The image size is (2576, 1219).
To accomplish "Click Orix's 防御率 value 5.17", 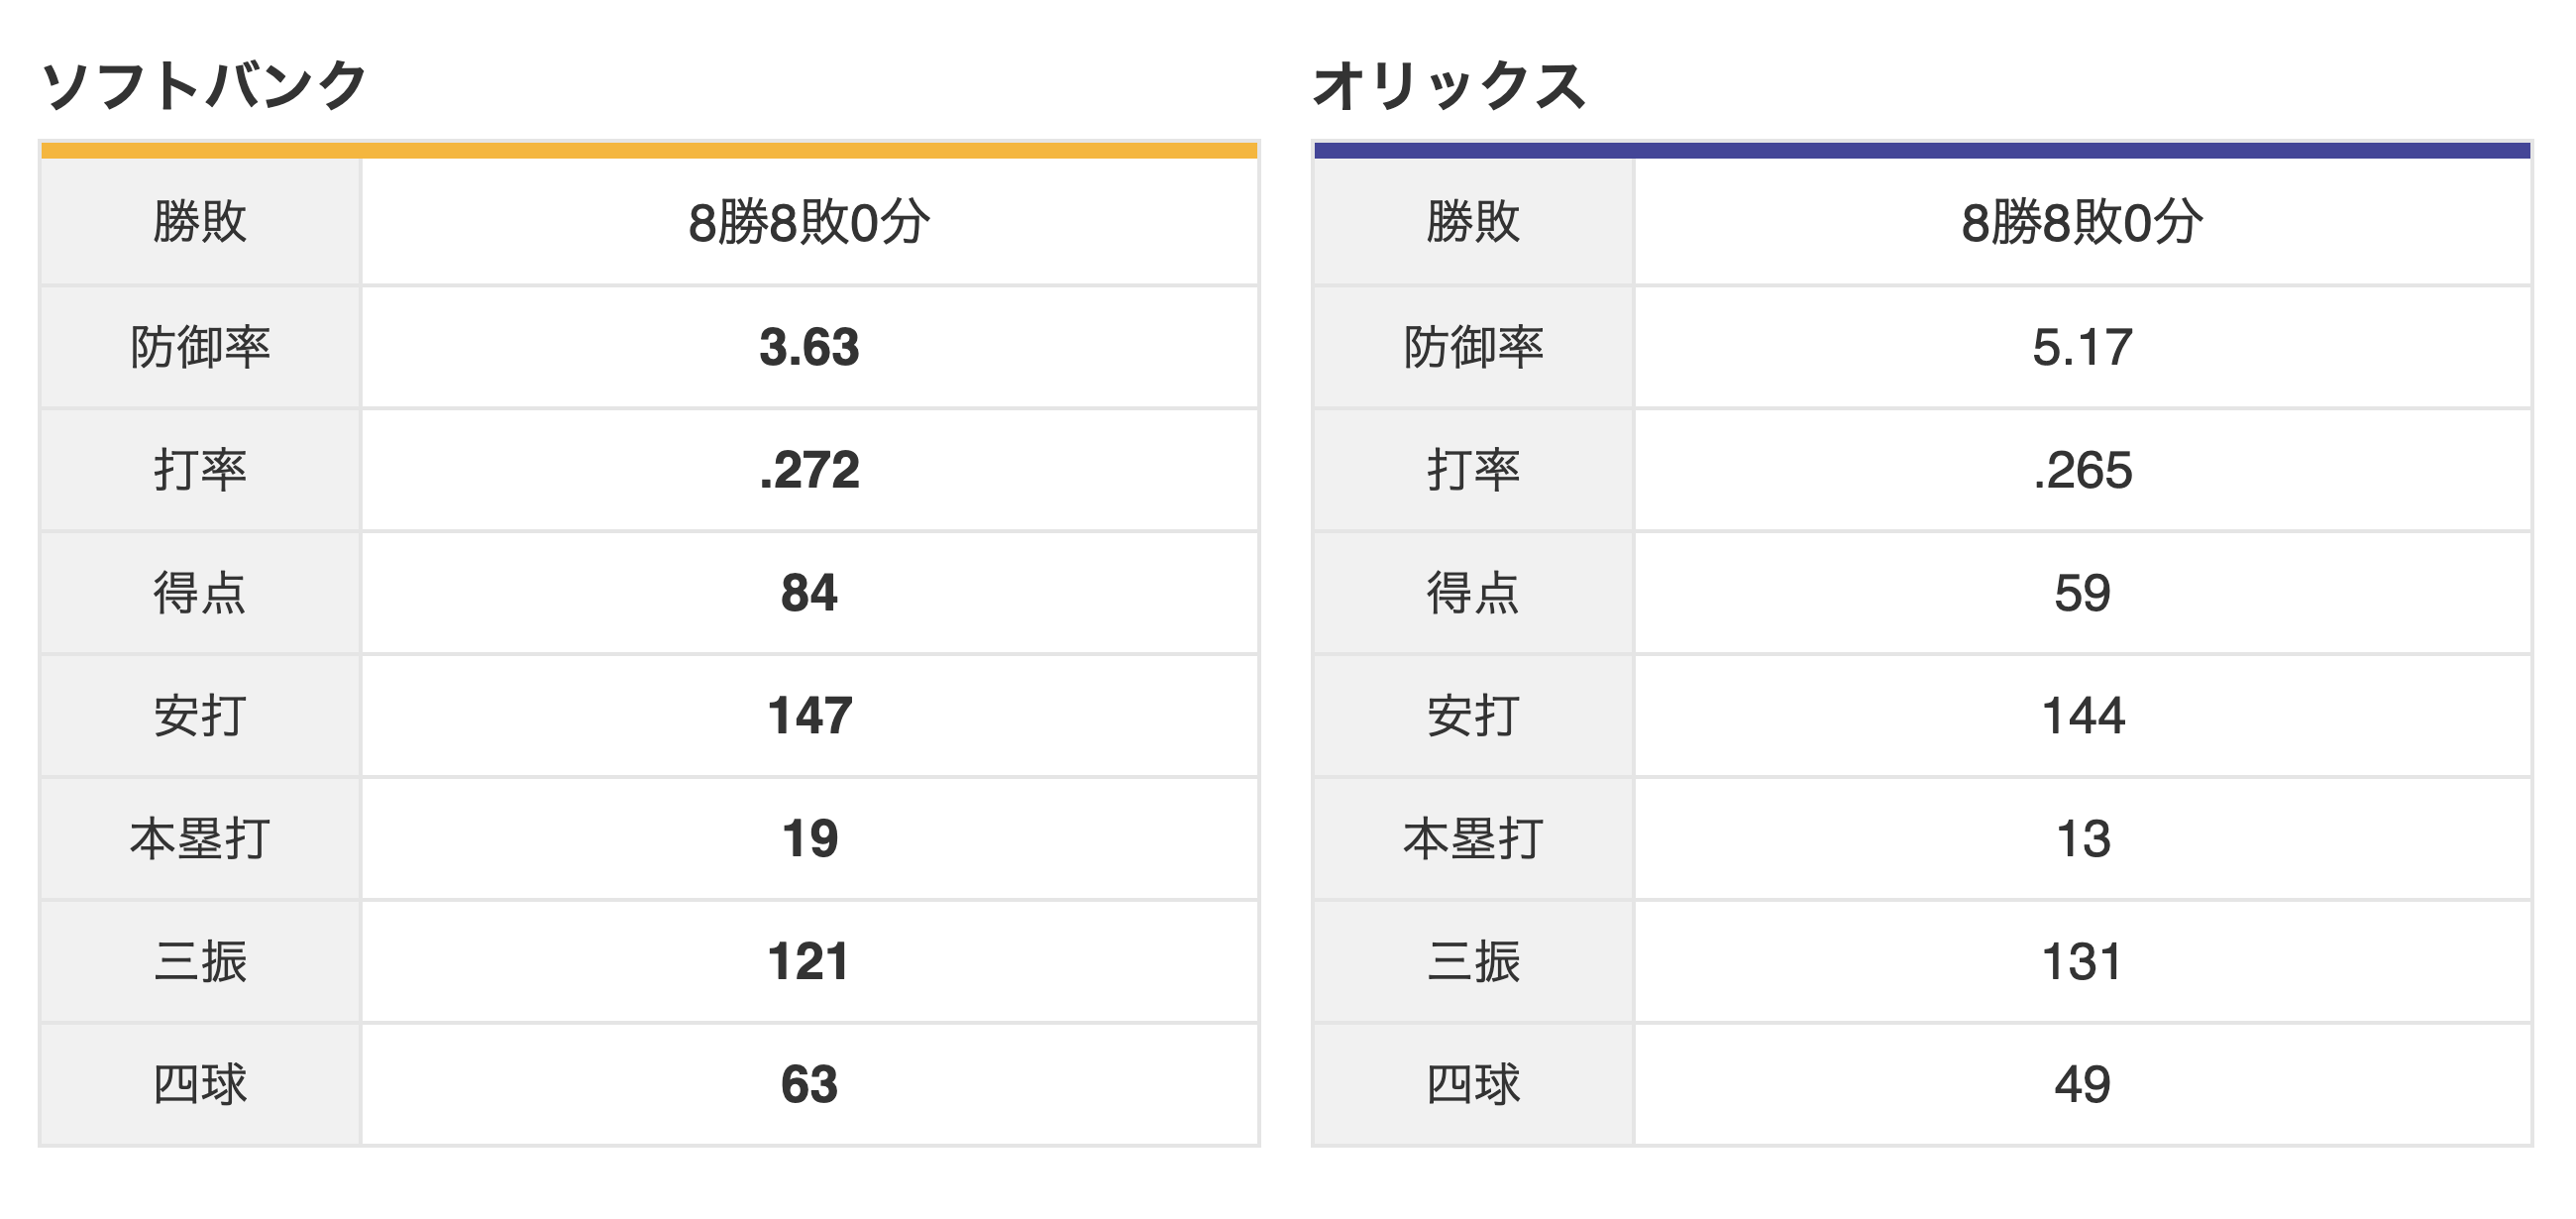I will 2082,347.
